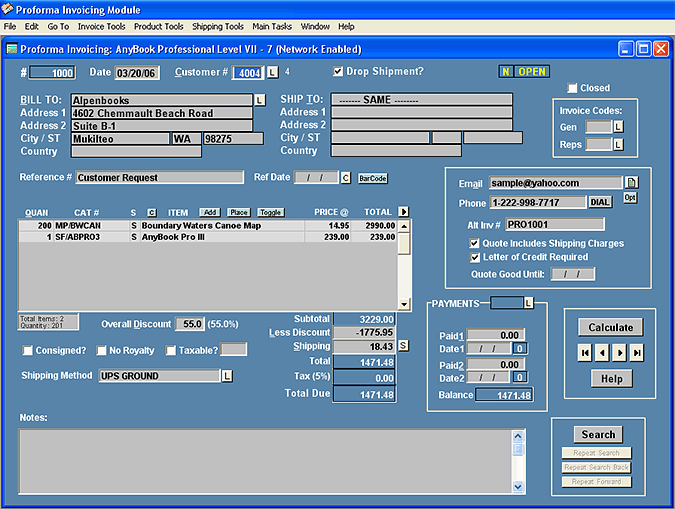Jump to the last record
The height and width of the screenshot is (509, 675).
[637, 353]
